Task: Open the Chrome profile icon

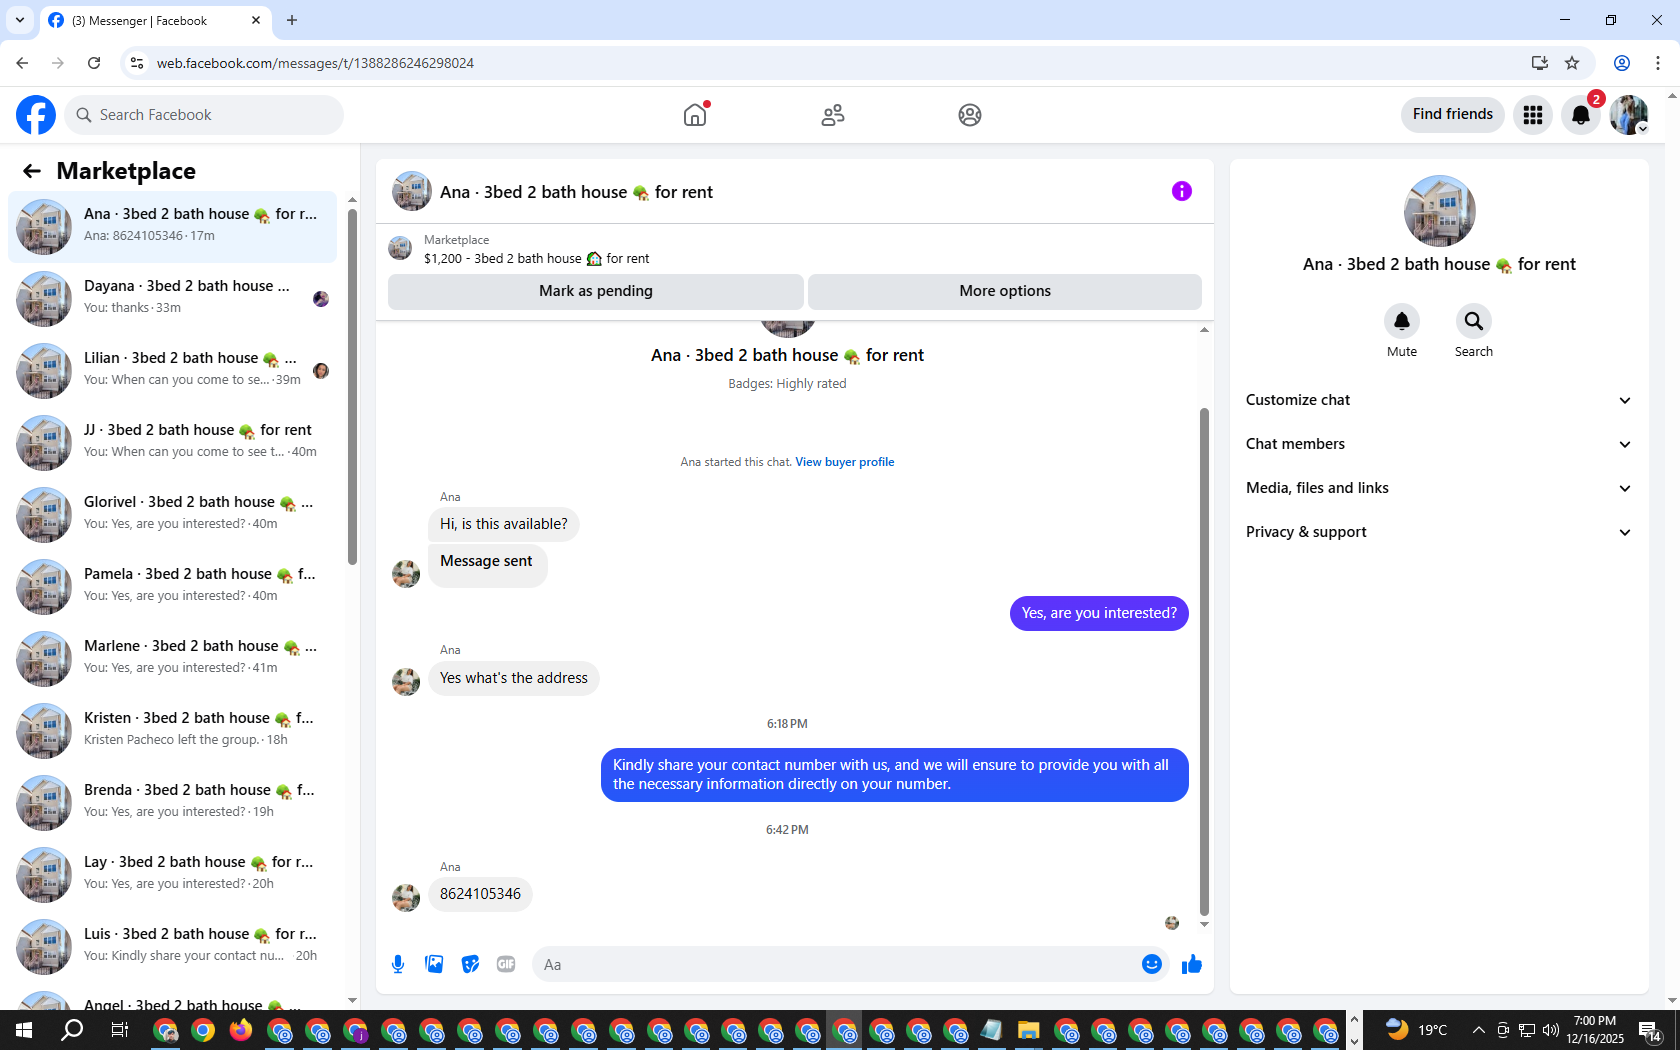Action: pyautogui.click(x=1622, y=63)
